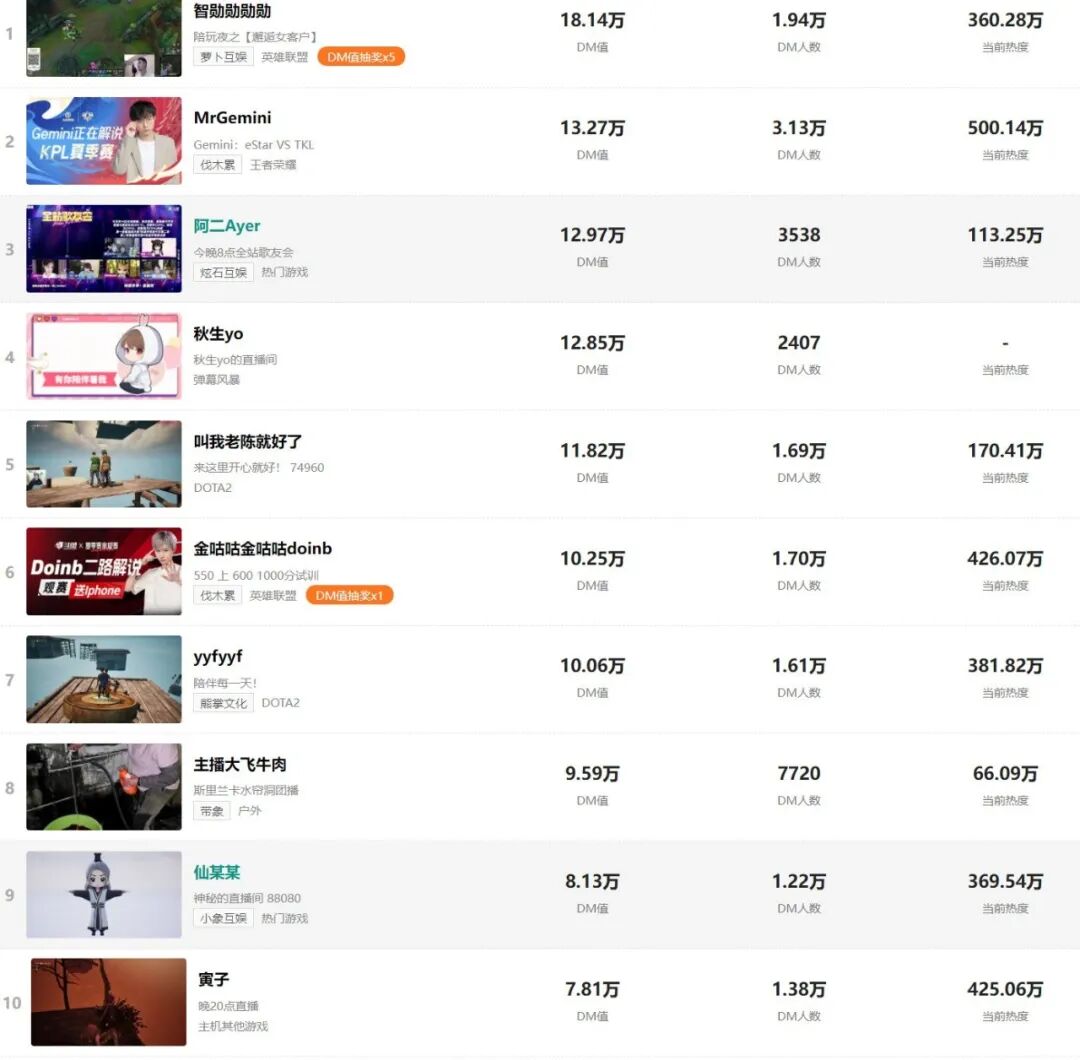Viewport: 1080px width, 1060px height.
Task: Click the streamer name 金咕咕金咕咕doinb
Action: [x=262, y=549]
